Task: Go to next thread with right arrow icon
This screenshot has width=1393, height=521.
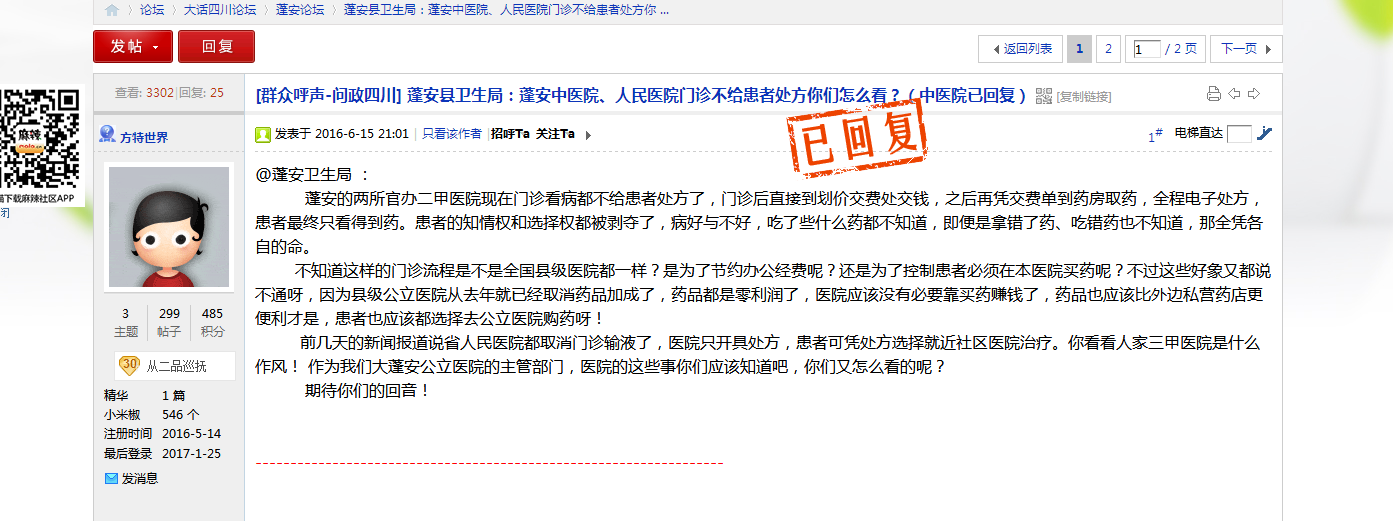Action: pos(1253,94)
